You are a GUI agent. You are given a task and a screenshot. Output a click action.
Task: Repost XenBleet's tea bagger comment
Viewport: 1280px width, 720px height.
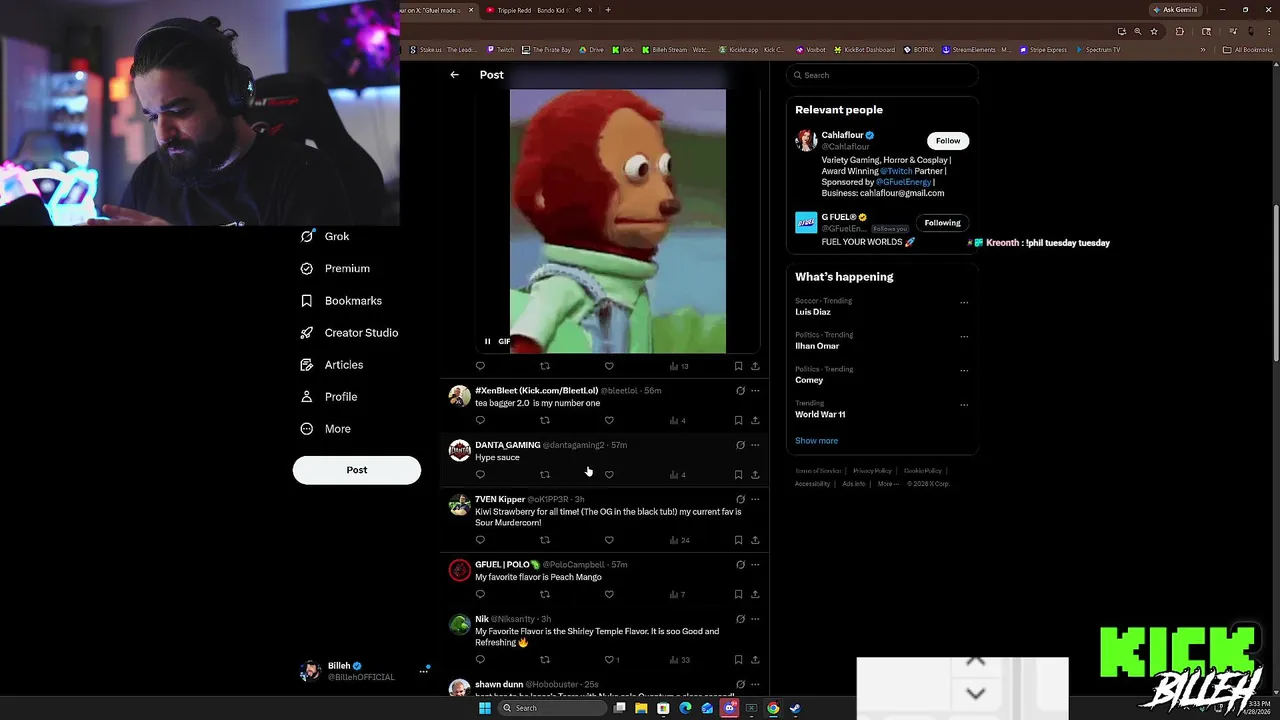coord(545,420)
